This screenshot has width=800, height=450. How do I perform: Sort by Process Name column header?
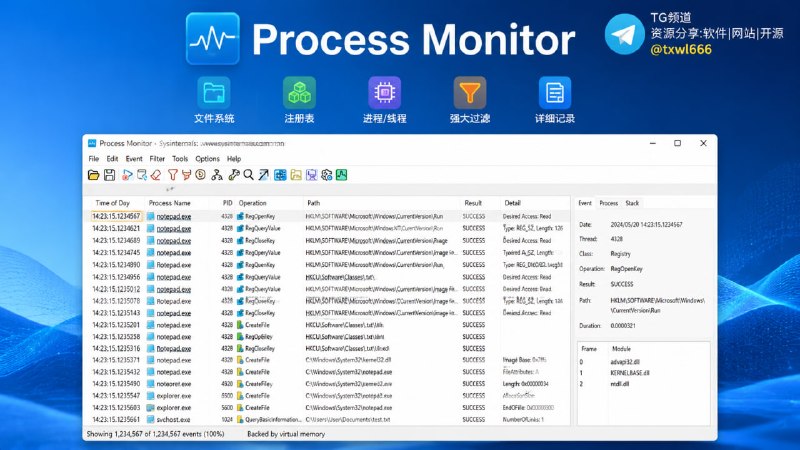(x=169, y=203)
